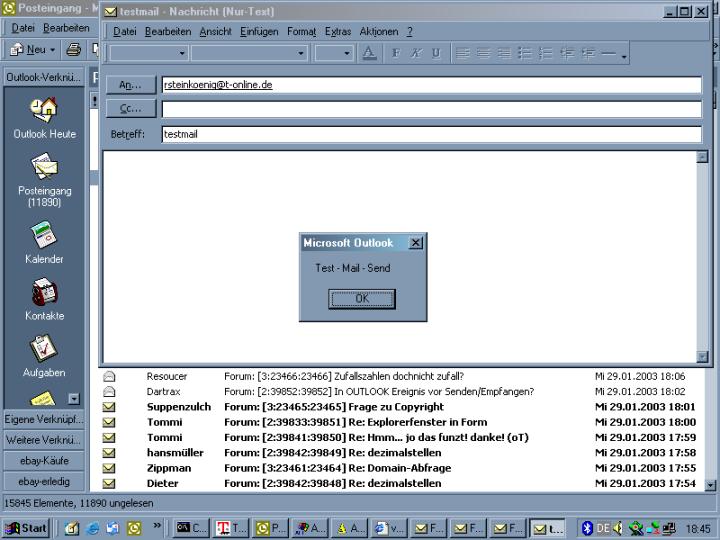Viewport: 720px width, 540px height.
Task: Click the Bluetooth icon in system tray
Action: [x=588, y=528]
